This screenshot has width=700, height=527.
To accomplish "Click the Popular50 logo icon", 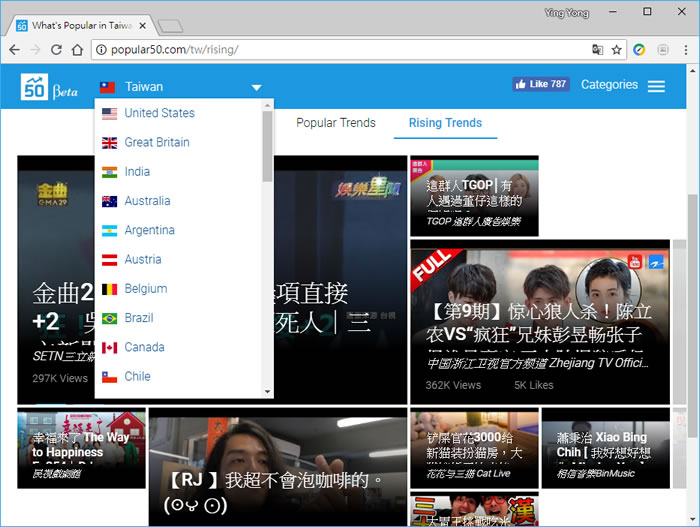I will [34, 87].
